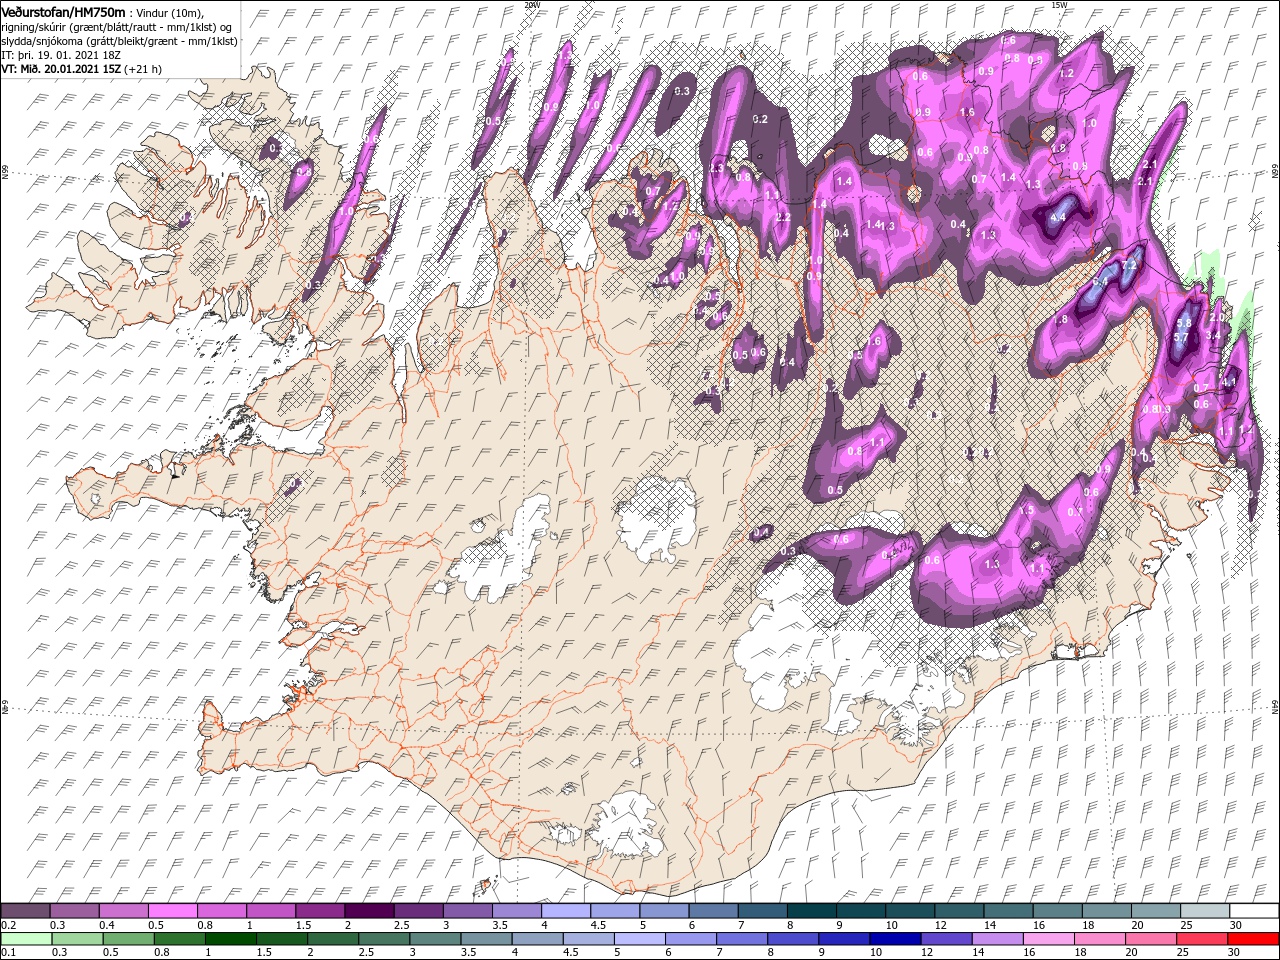The image size is (1280, 960).
Task: Click the 'IT: þri. 19. 01. 2021 18Z' line
Action: point(62,54)
